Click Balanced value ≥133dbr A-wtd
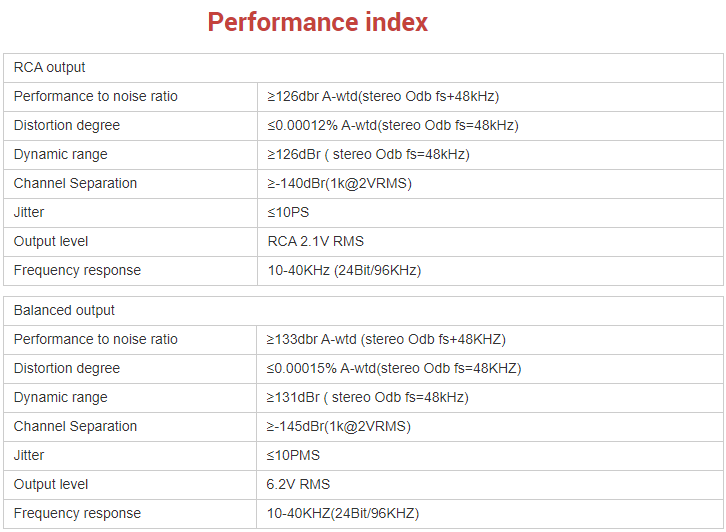This screenshot has width=726, height=532. click(386, 340)
